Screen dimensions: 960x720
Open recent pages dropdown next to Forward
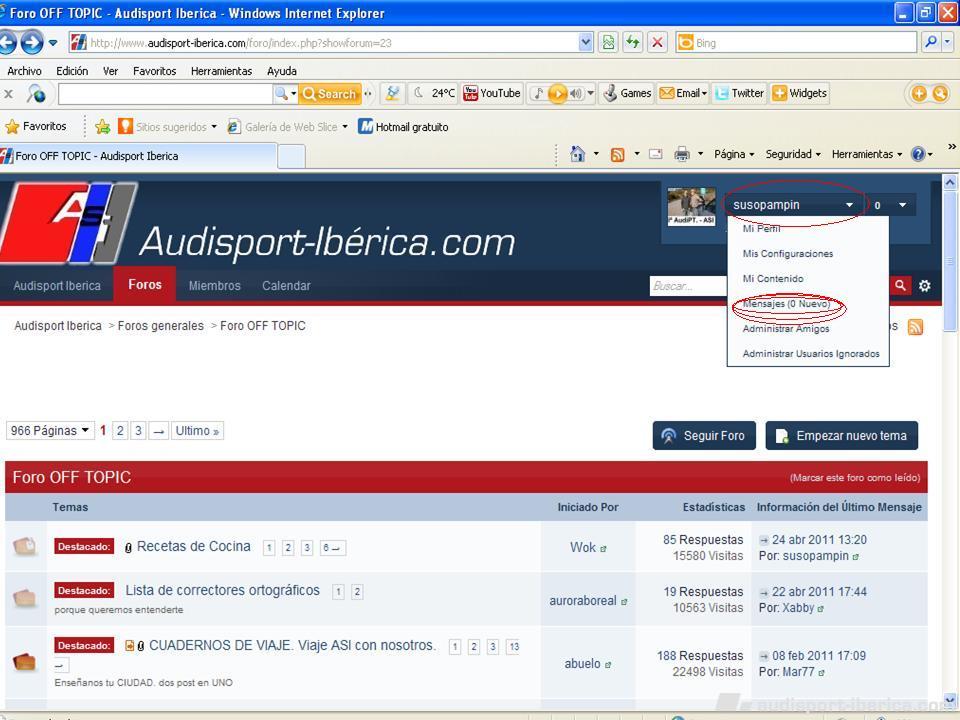[x=53, y=43]
